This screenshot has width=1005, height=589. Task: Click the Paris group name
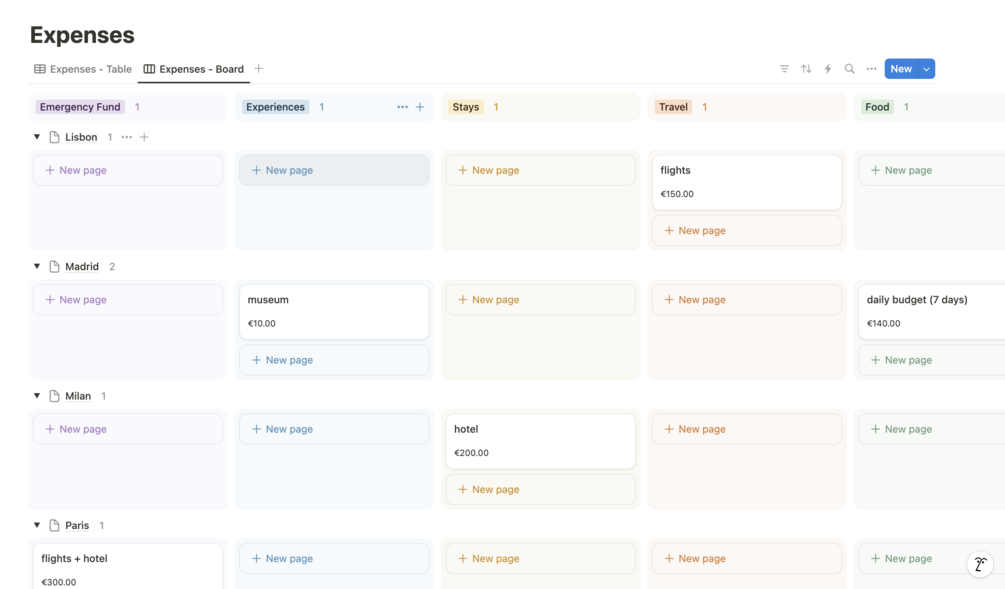(77, 526)
